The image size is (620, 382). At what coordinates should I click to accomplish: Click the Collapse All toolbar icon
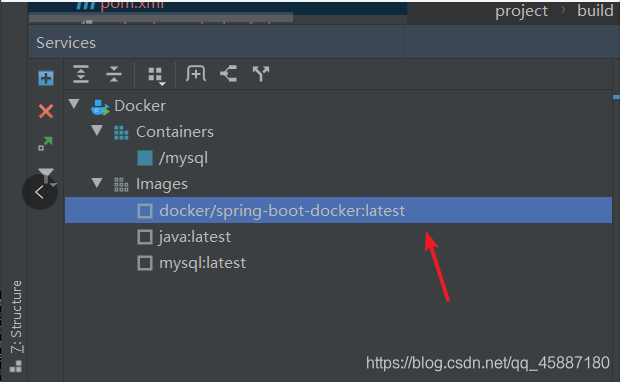(114, 74)
